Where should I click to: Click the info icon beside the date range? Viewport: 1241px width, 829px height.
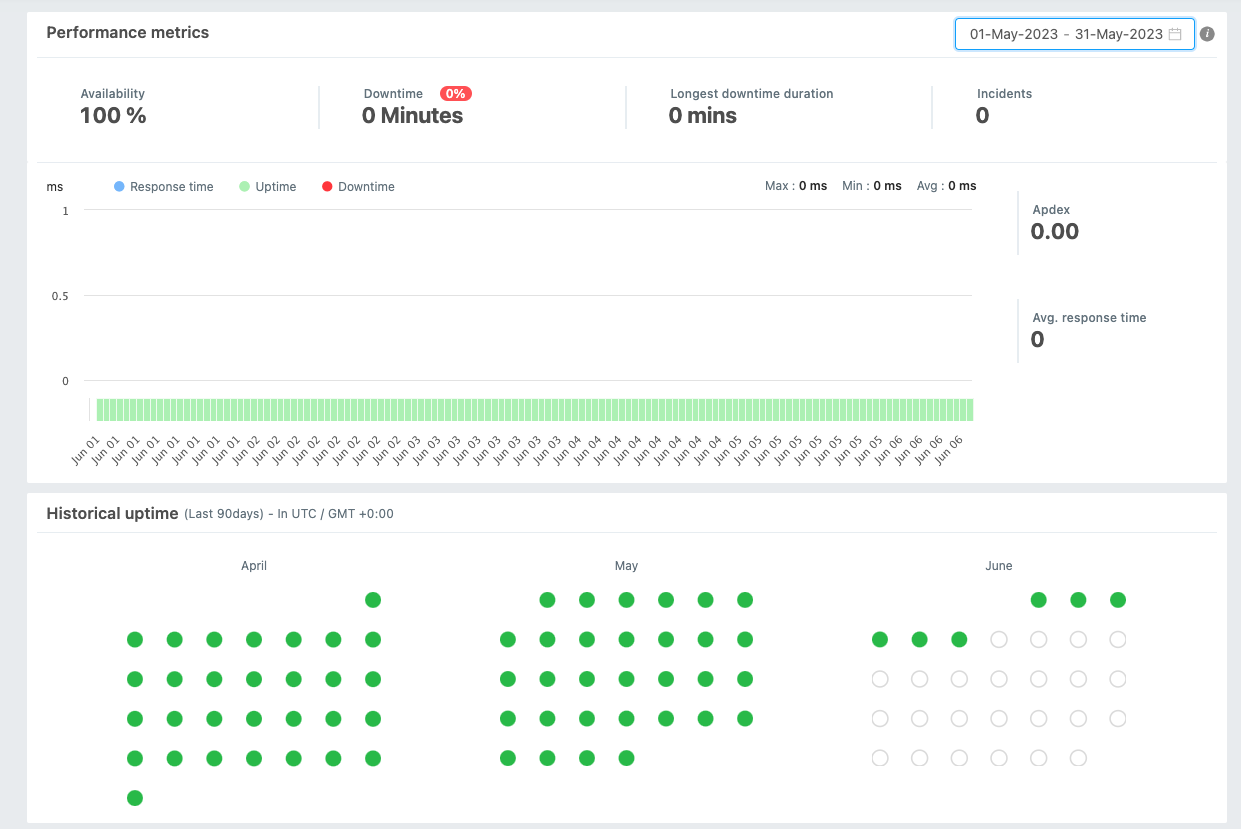tap(1206, 33)
